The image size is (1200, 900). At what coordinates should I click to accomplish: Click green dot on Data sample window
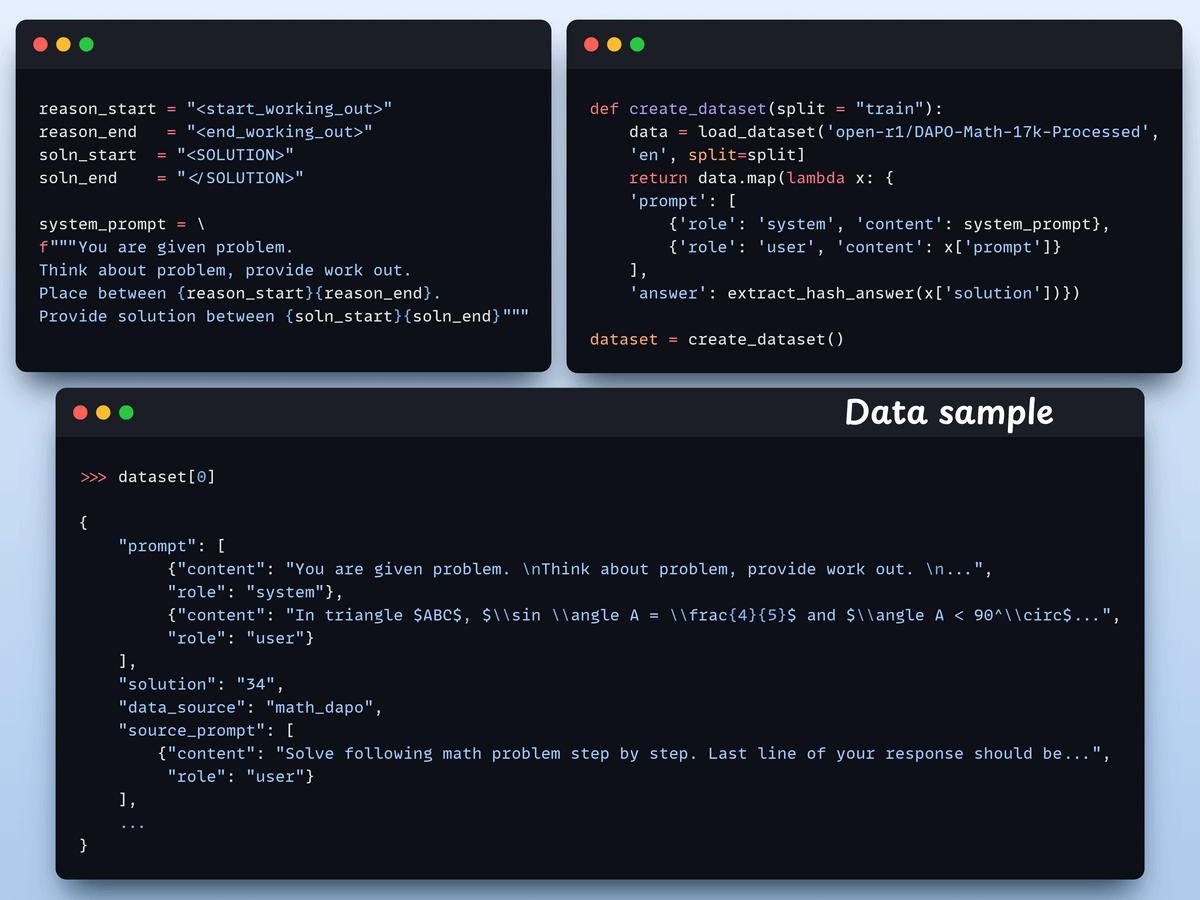click(126, 412)
